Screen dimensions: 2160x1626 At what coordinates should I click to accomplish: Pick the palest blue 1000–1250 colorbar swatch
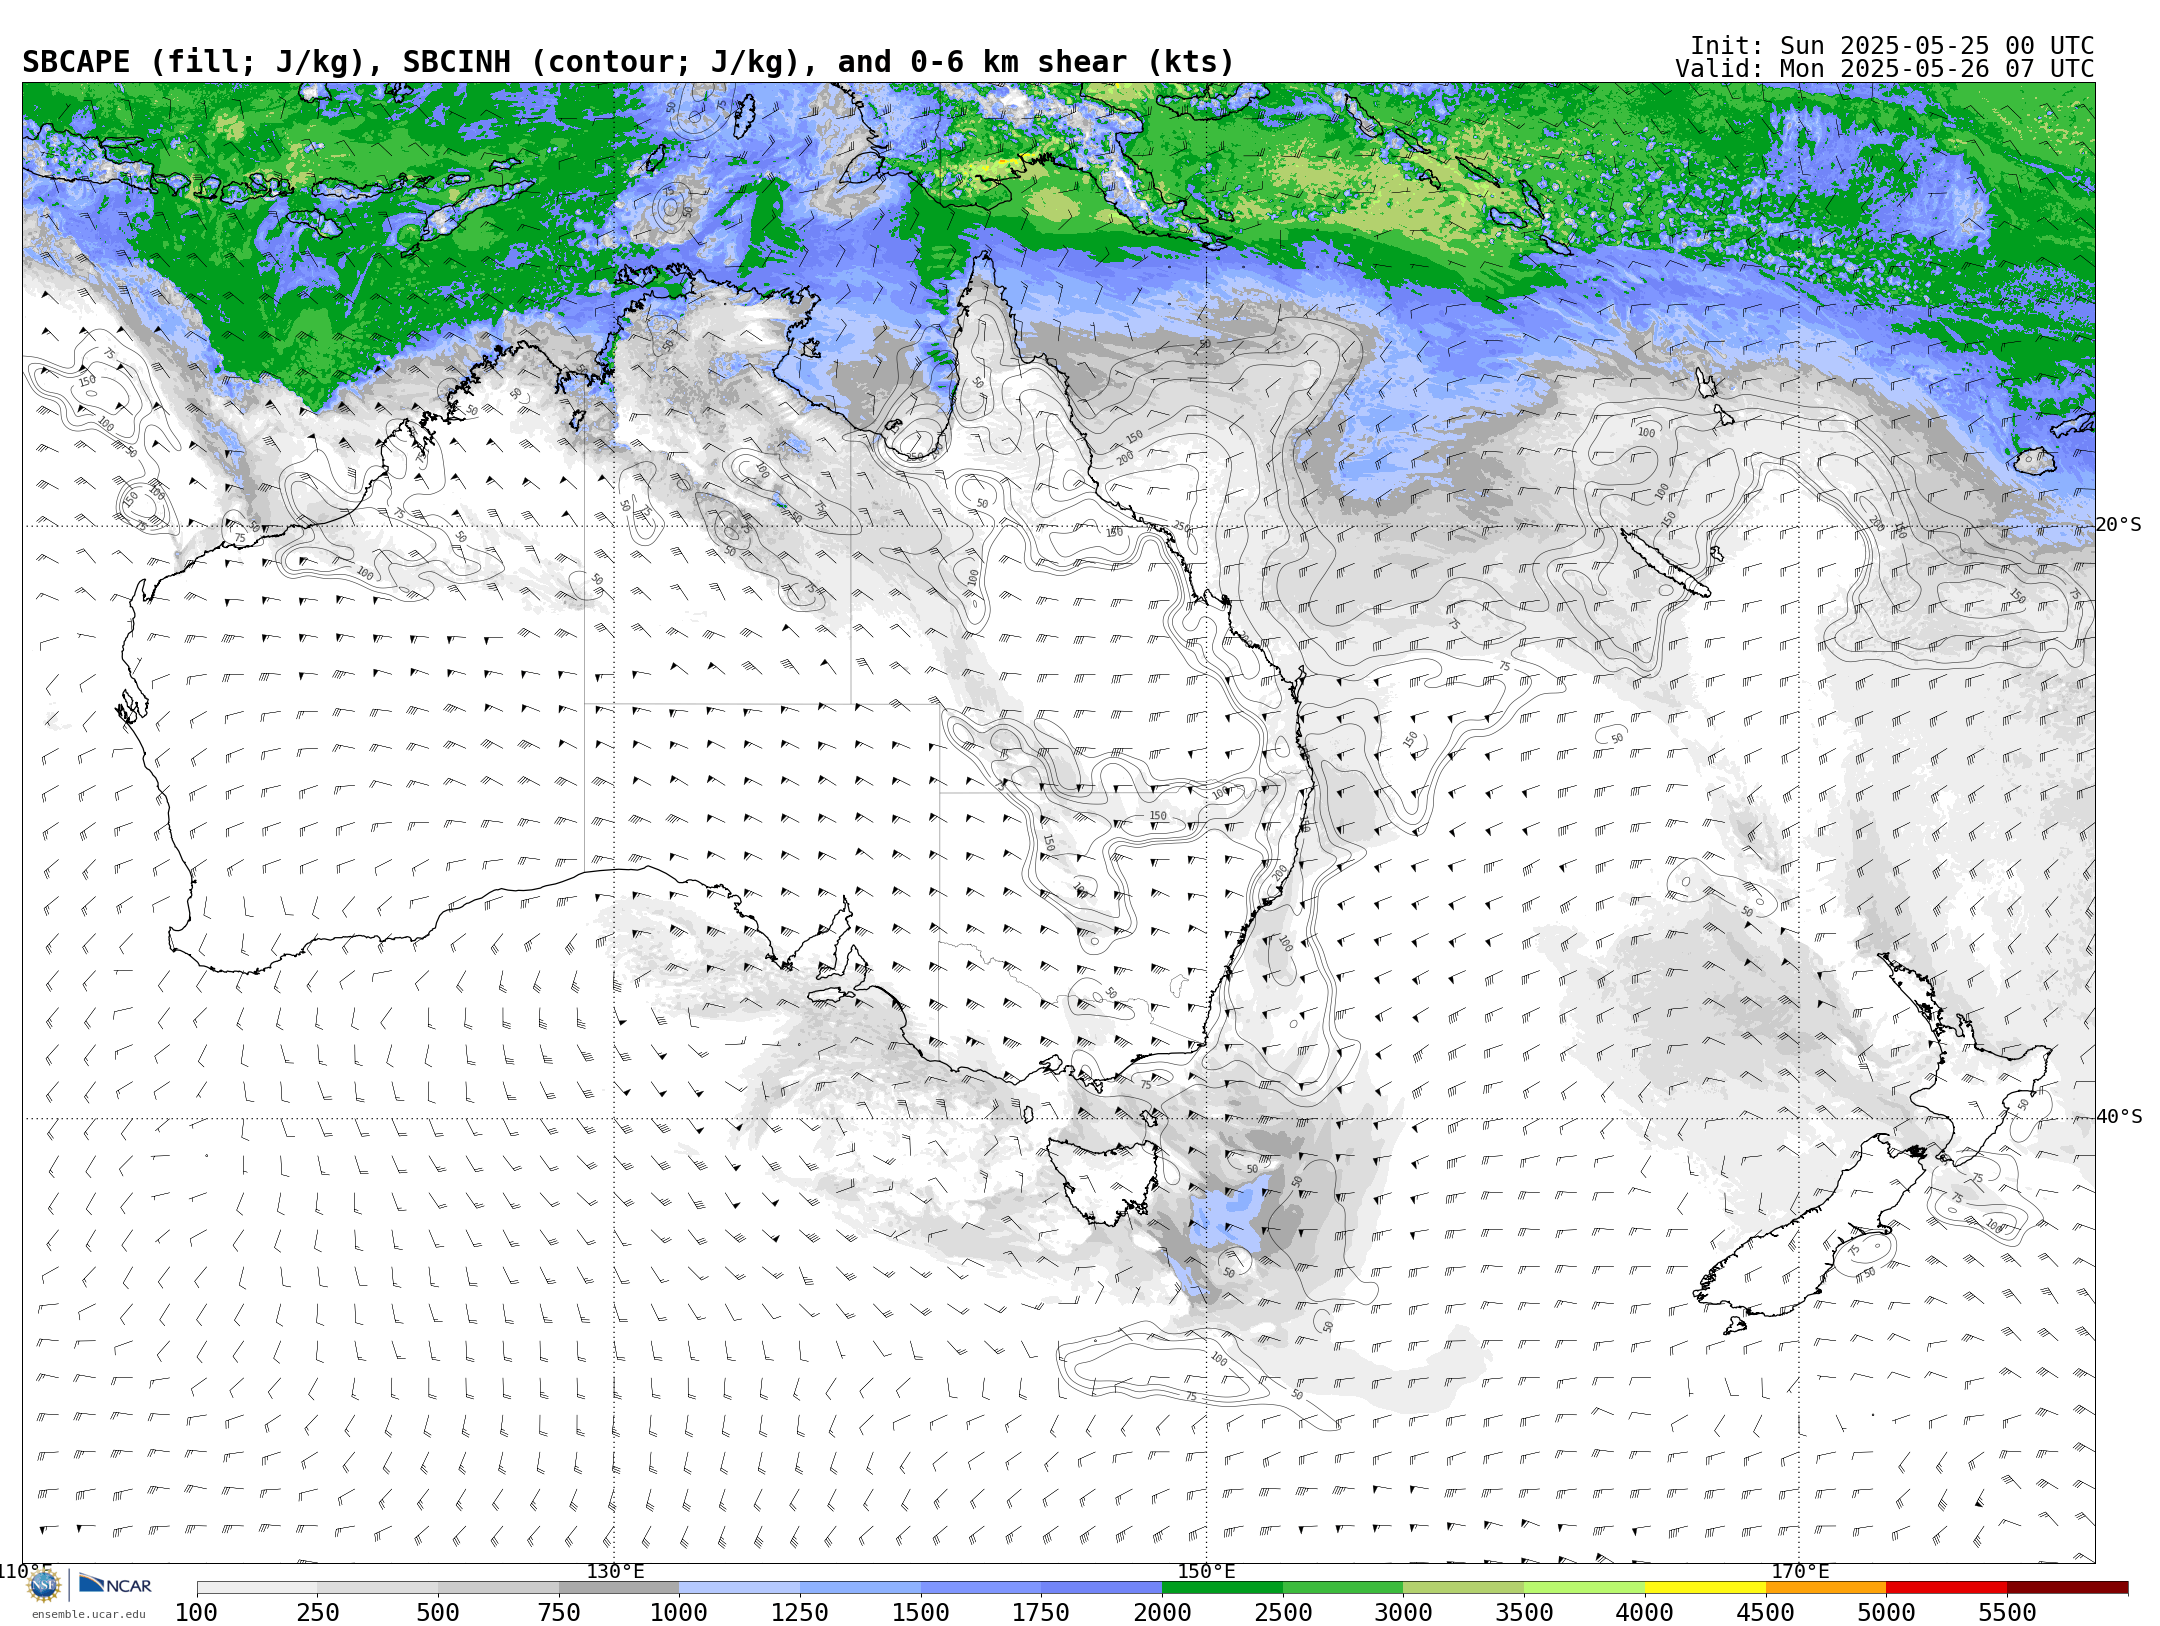click(x=739, y=1588)
